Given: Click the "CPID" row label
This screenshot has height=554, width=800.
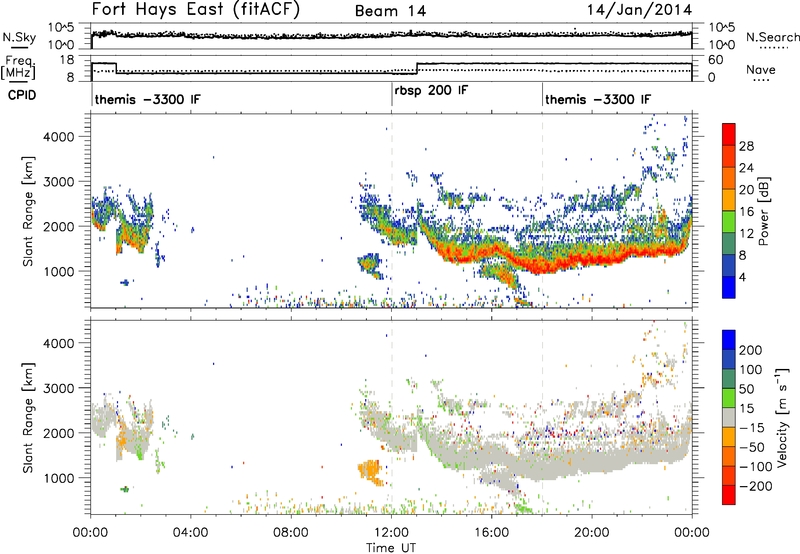Looking at the screenshot, I should (22, 95).
